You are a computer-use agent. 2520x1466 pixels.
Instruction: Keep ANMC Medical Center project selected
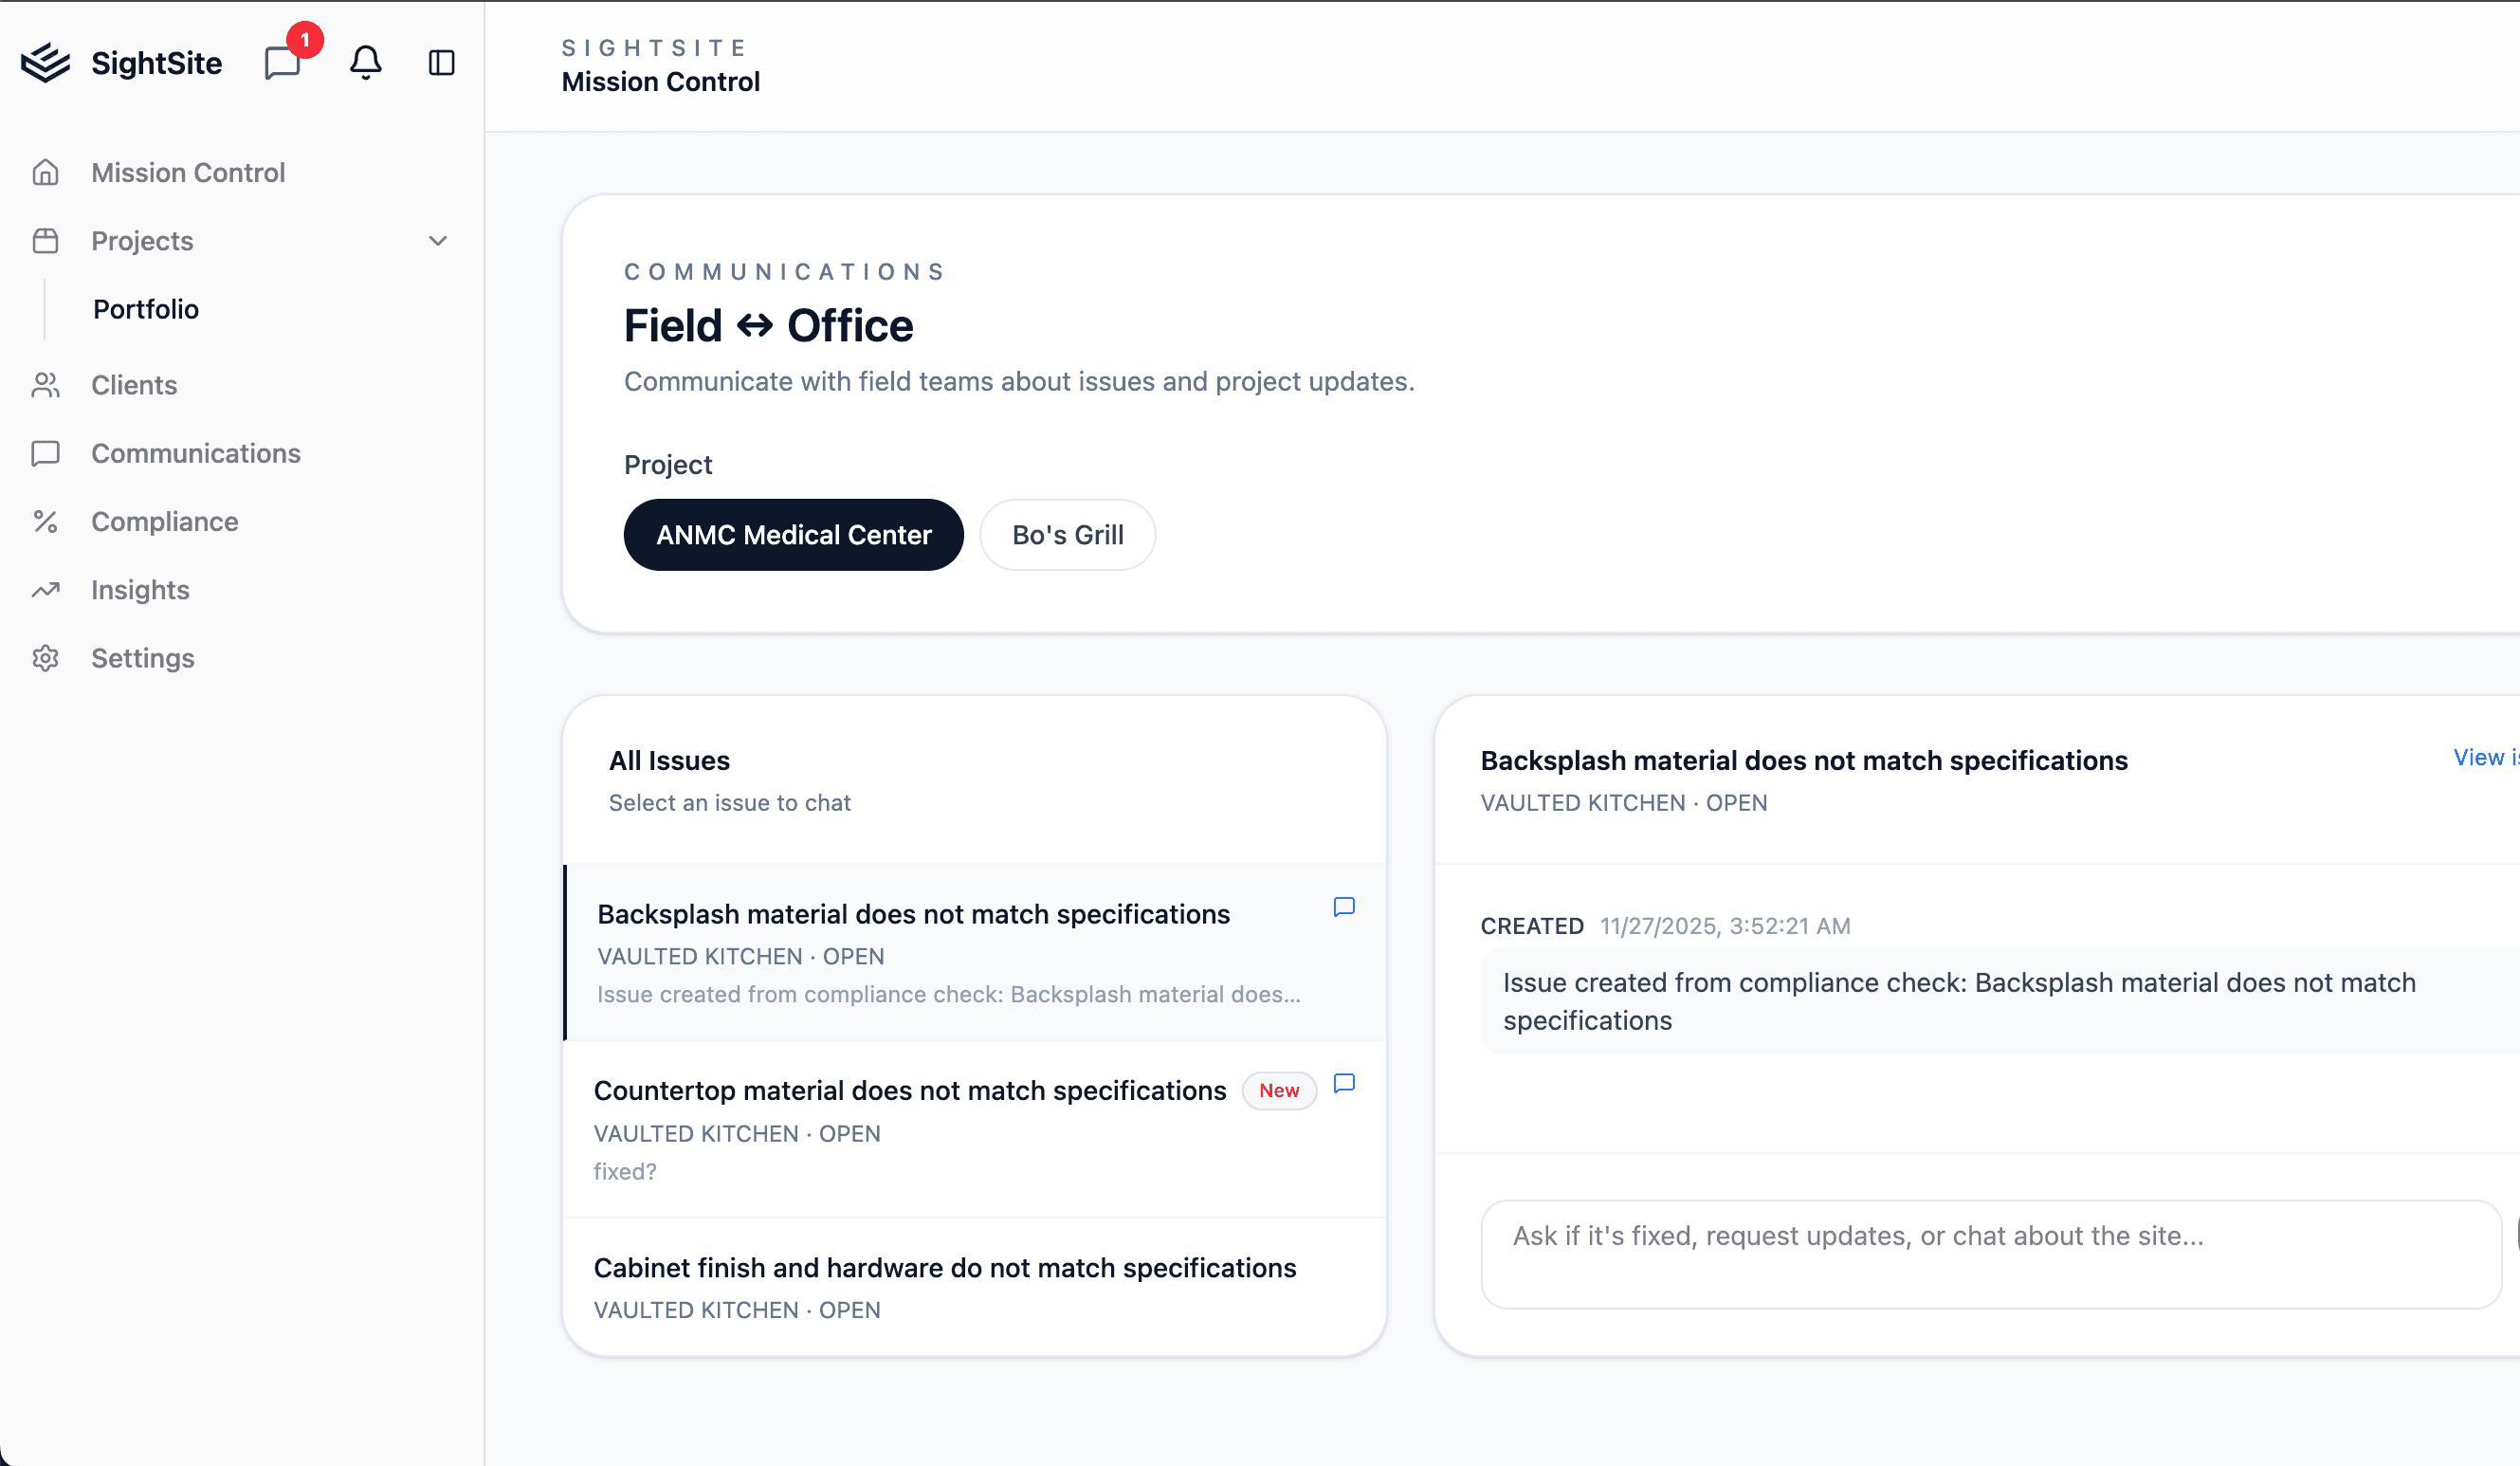tap(793, 534)
